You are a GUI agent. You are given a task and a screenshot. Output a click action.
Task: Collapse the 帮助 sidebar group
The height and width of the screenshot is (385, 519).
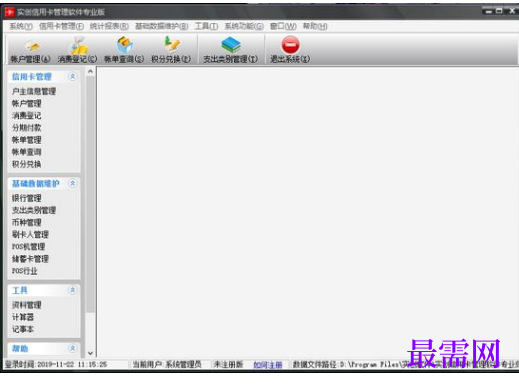click(x=72, y=348)
